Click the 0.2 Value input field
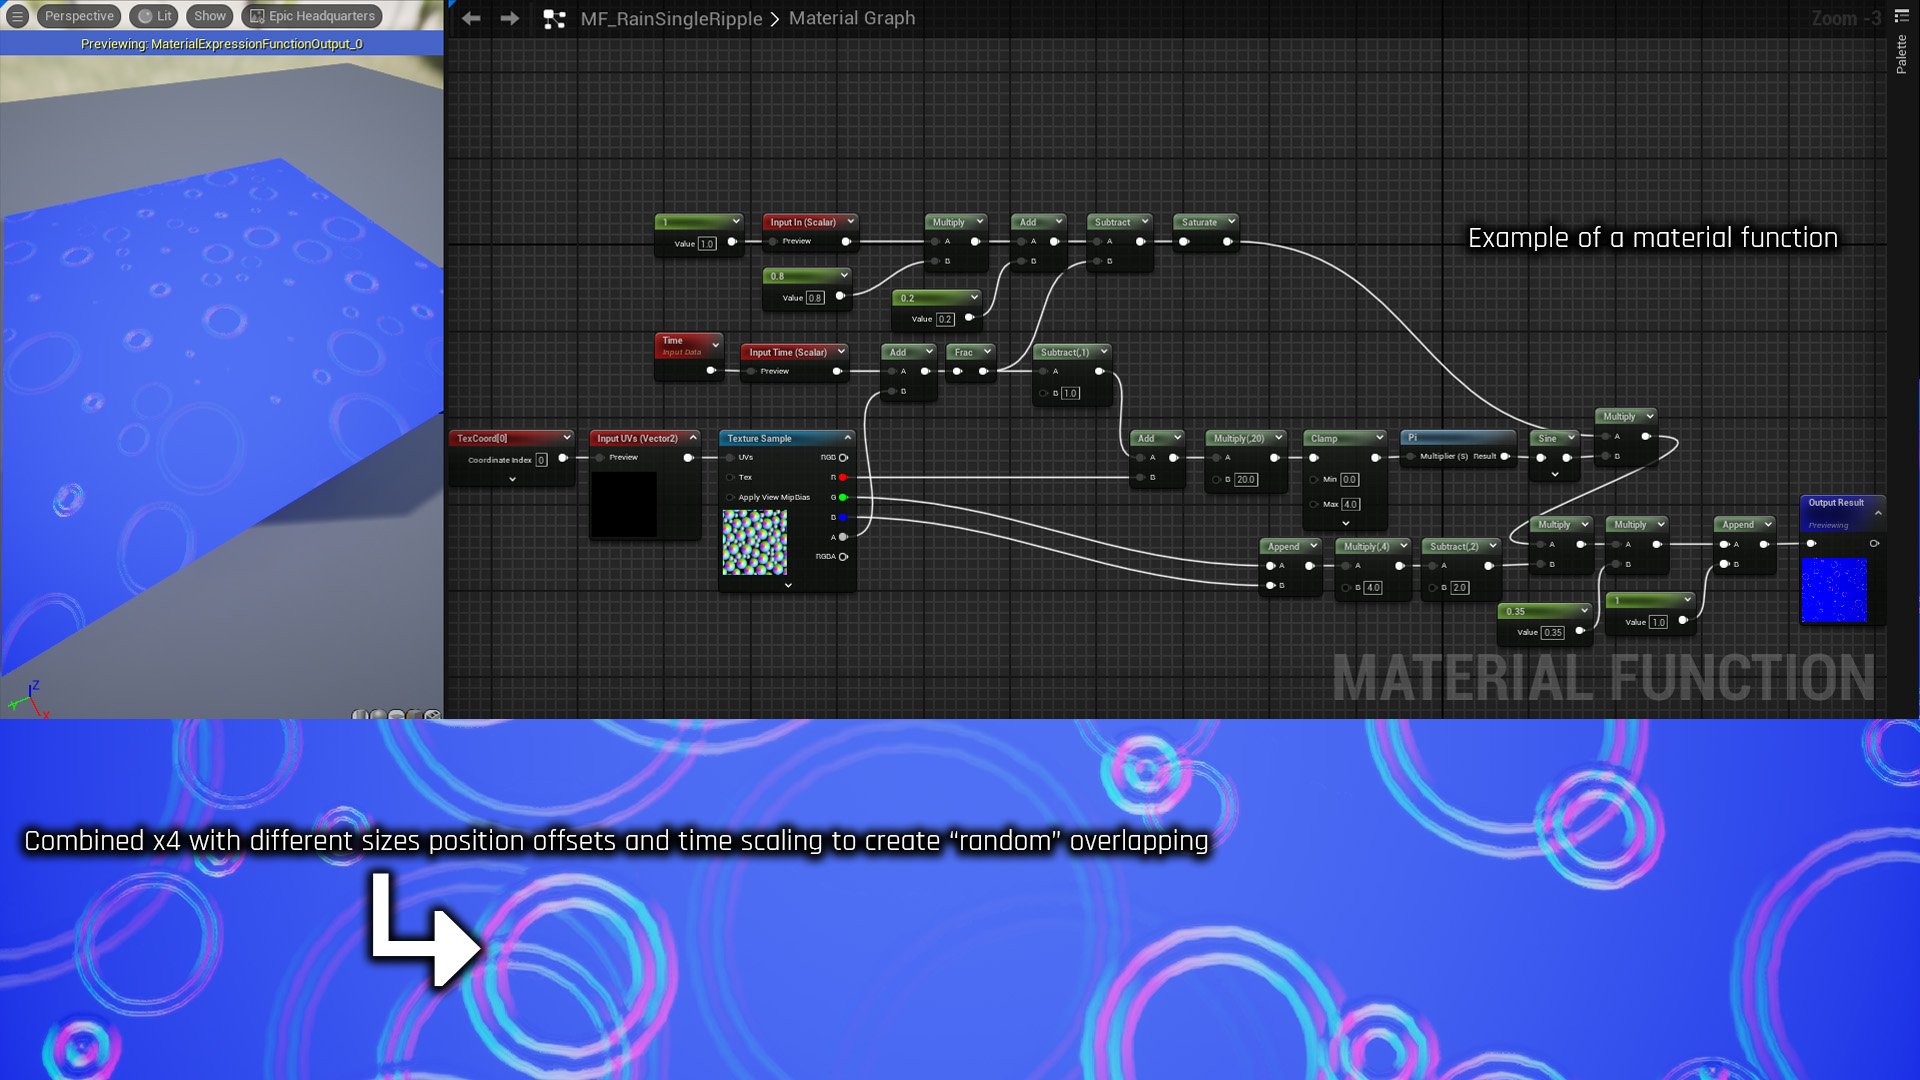 (x=945, y=319)
